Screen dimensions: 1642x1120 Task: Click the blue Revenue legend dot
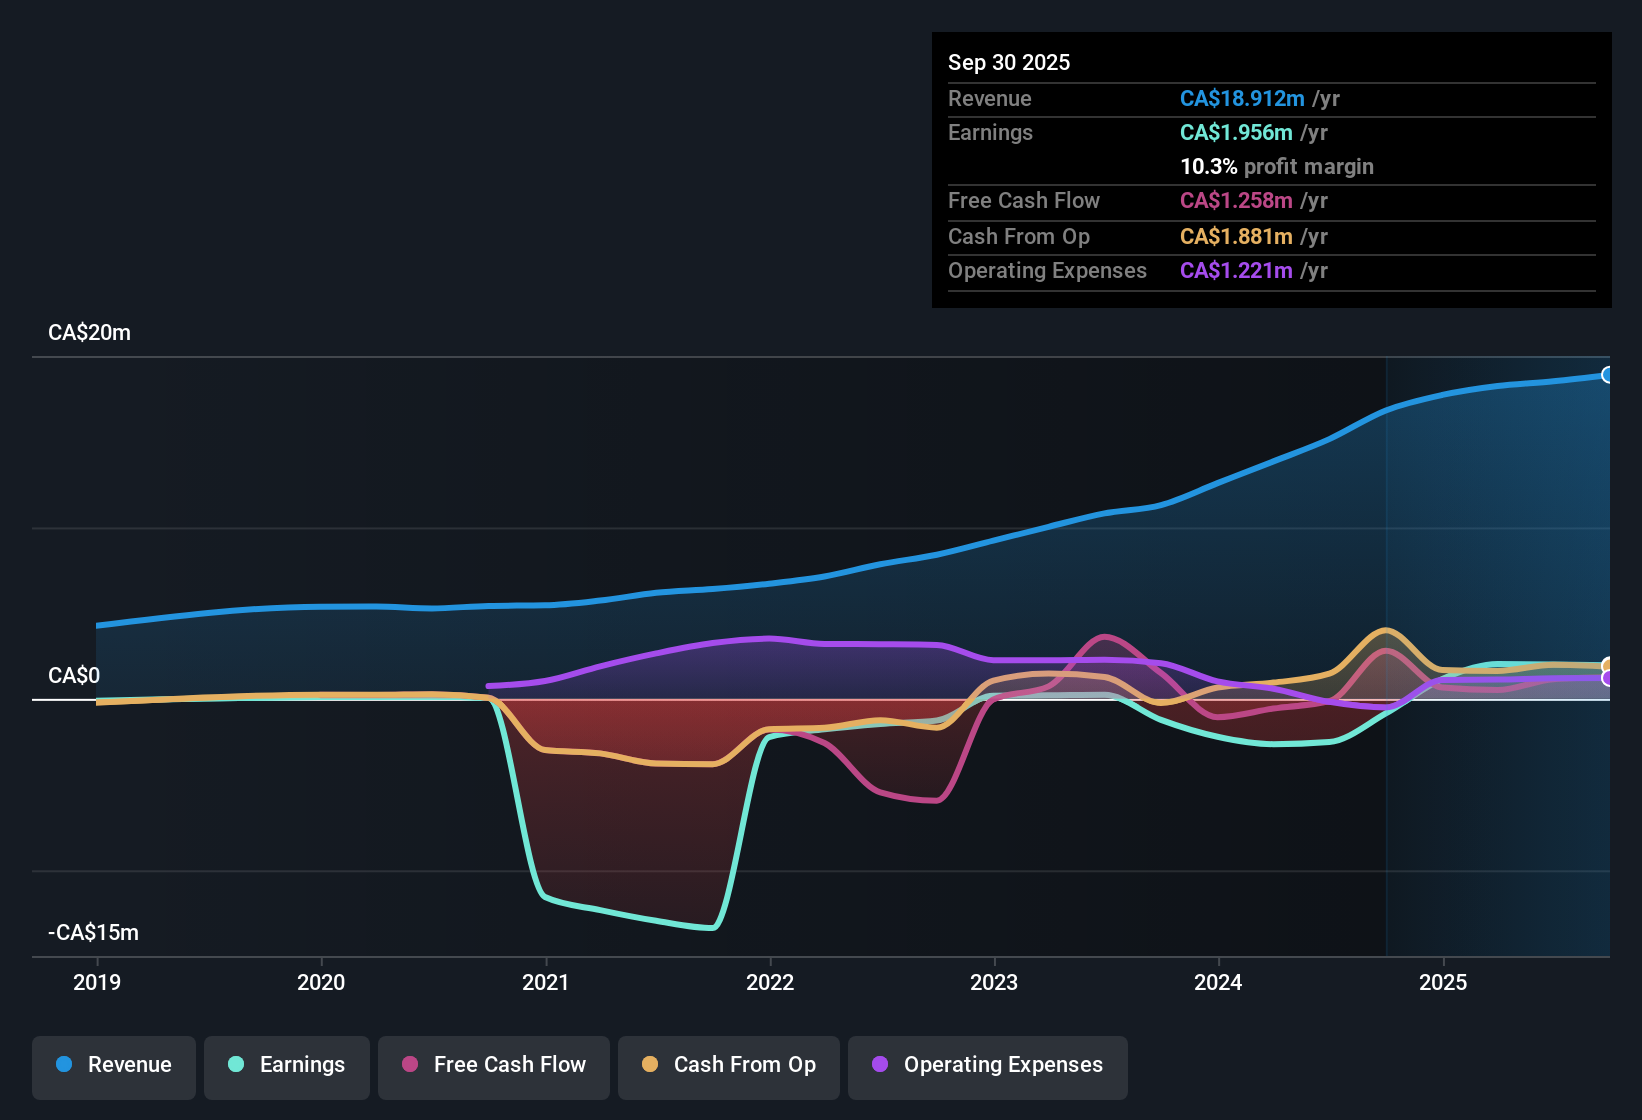64,1064
